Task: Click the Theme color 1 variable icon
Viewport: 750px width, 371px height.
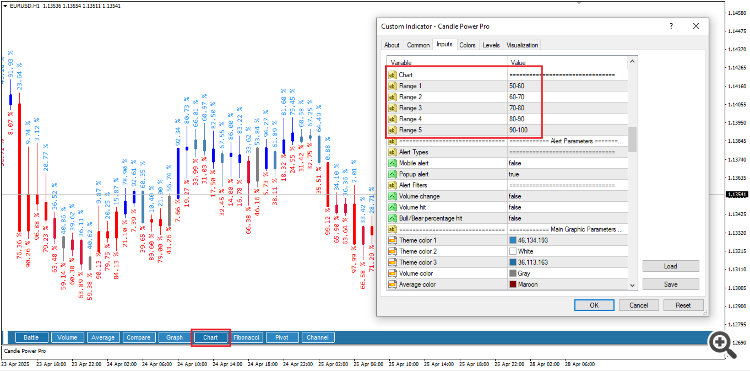Action: point(392,240)
